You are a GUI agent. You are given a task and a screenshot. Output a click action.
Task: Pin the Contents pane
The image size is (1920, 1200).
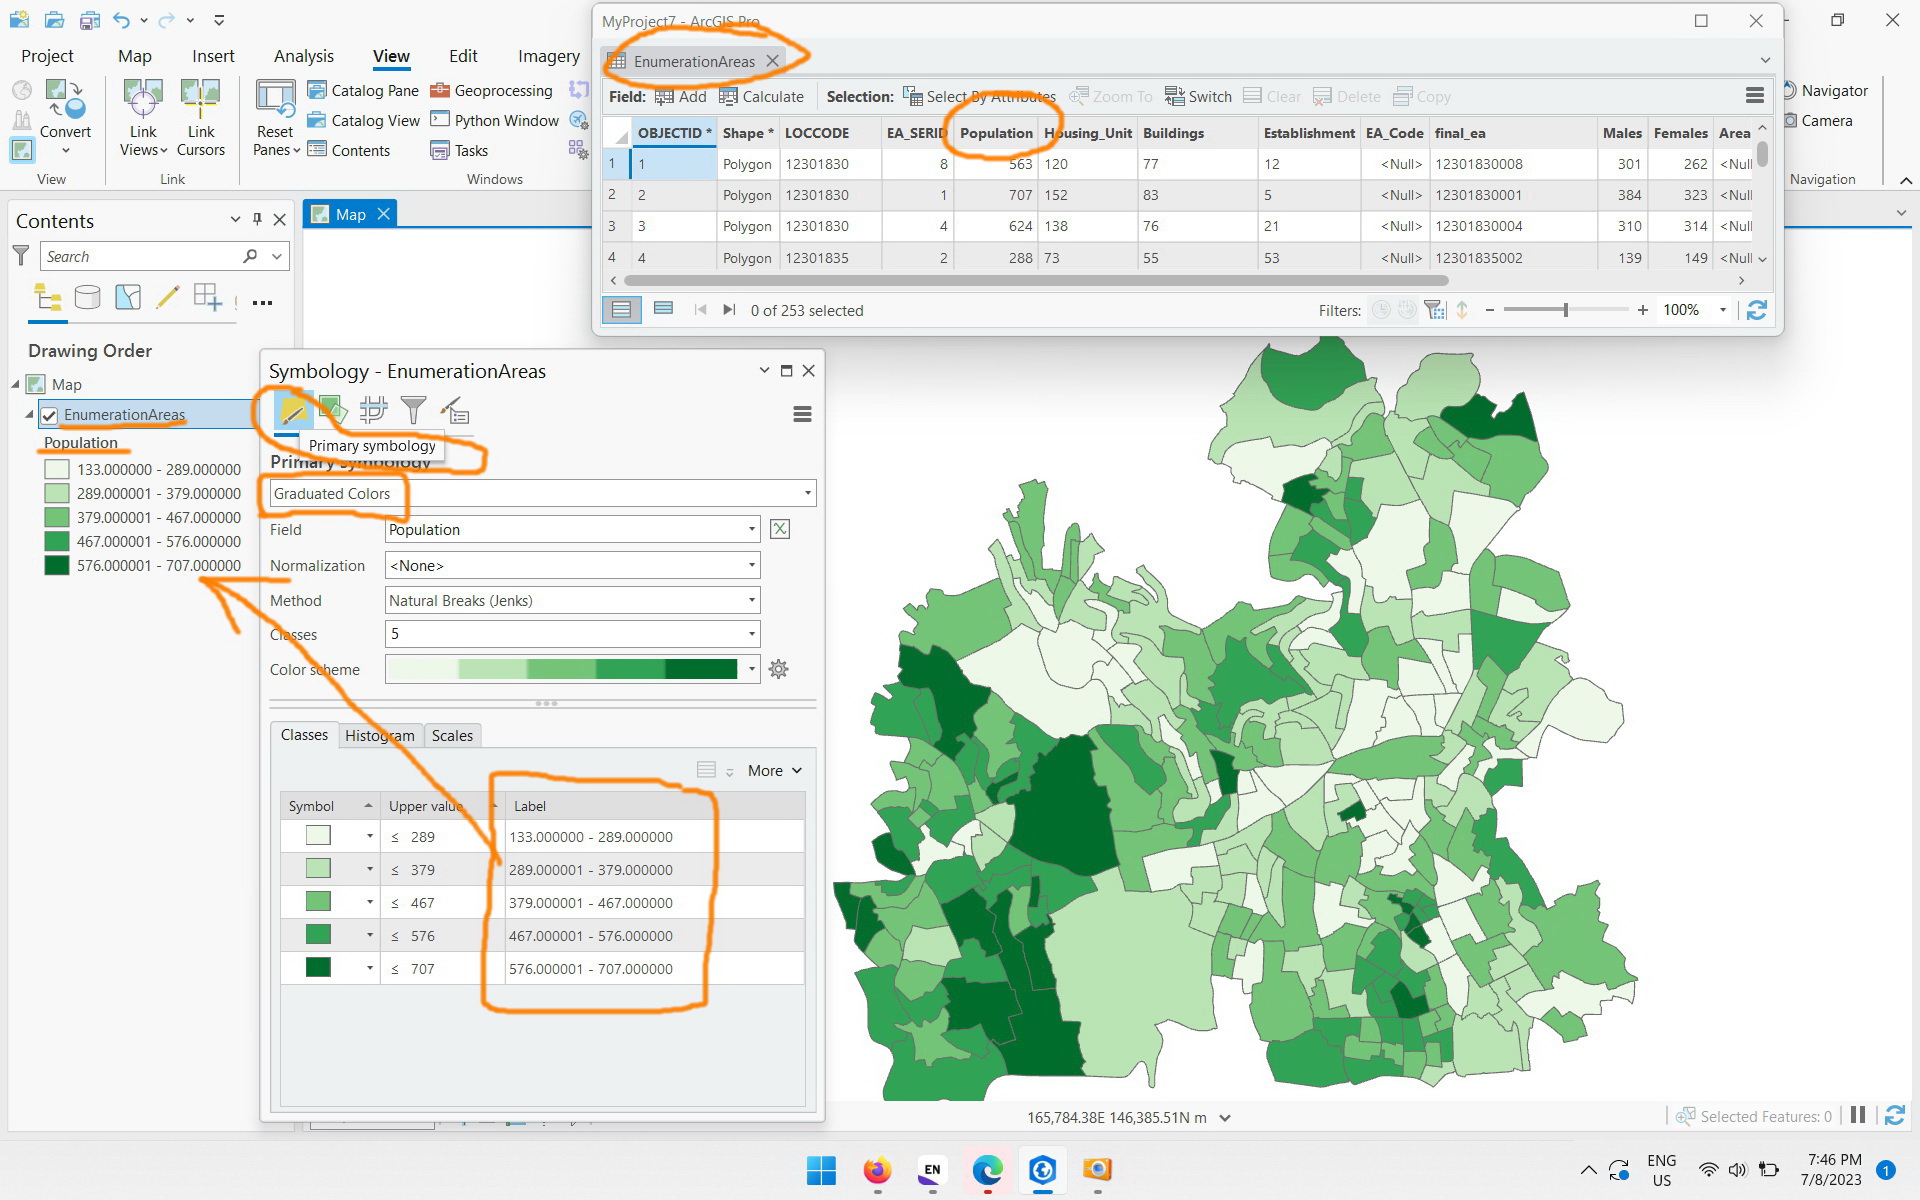257,220
